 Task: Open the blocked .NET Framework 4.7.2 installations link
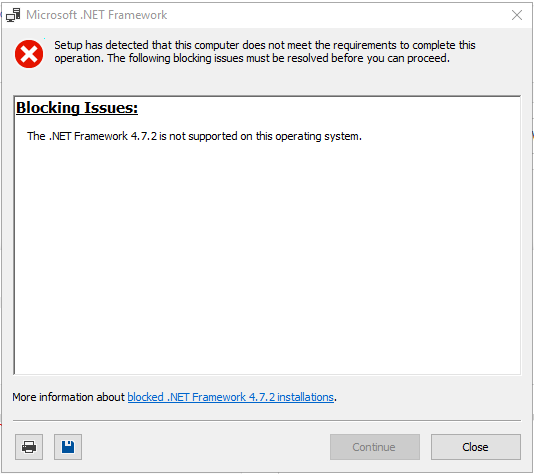[x=231, y=397]
